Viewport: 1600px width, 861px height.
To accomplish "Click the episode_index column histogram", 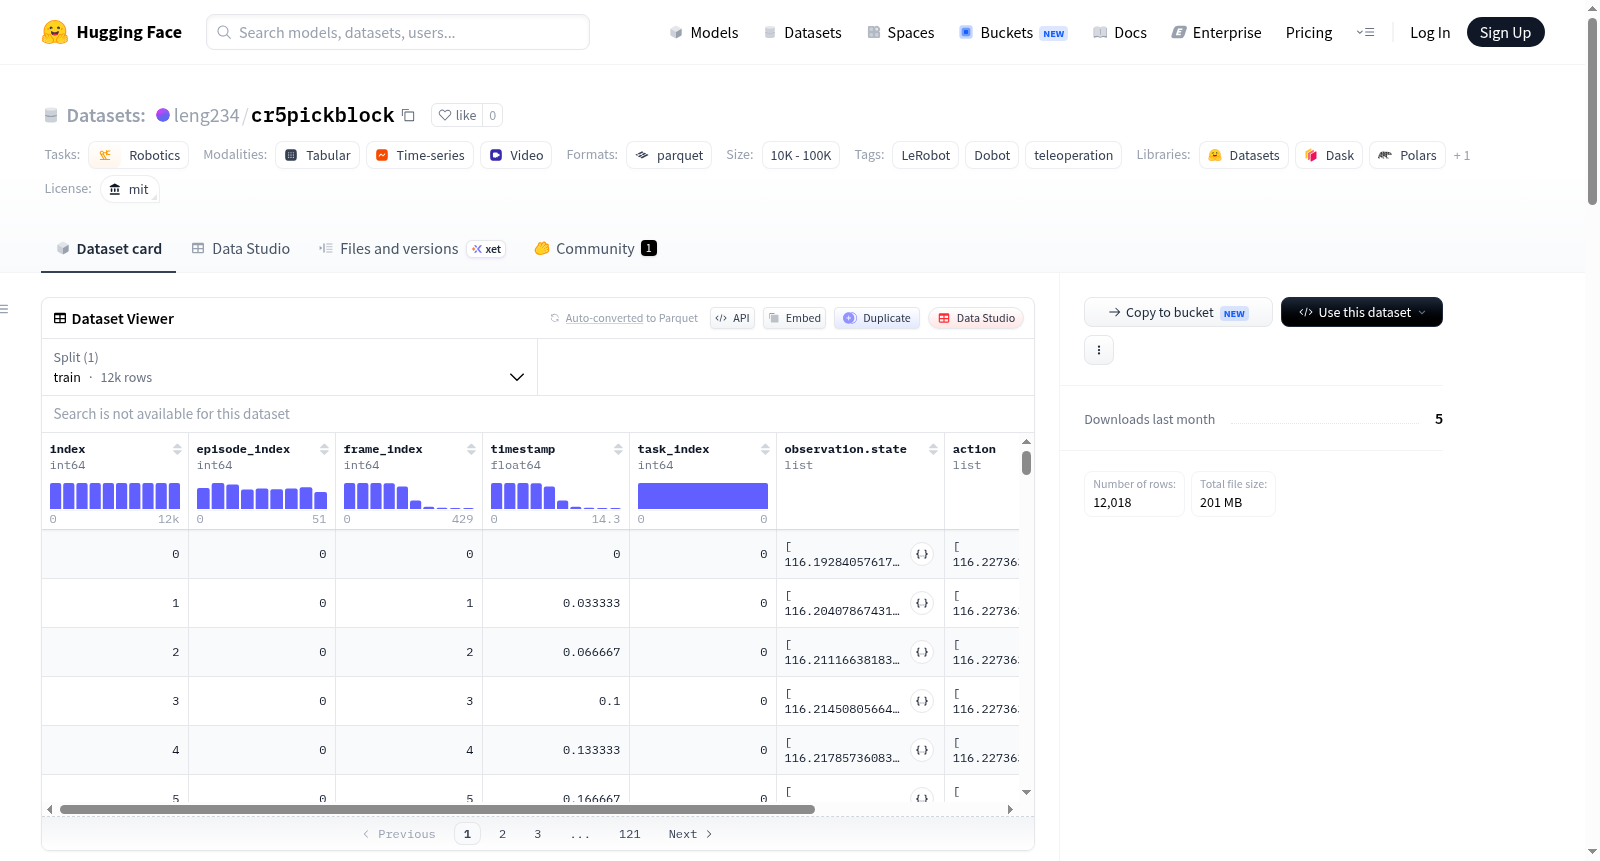I will (x=262, y=496).
